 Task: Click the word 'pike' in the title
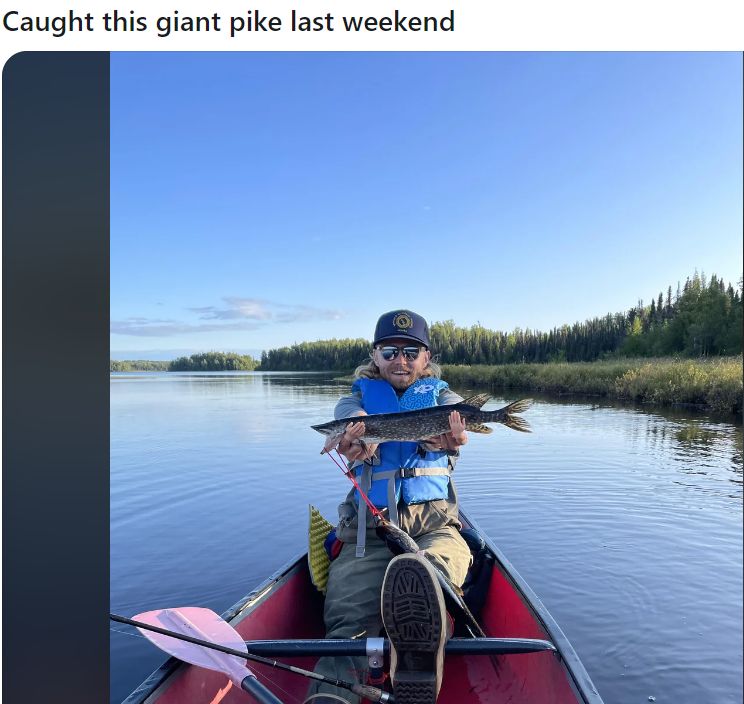click(x=256, y=22)
